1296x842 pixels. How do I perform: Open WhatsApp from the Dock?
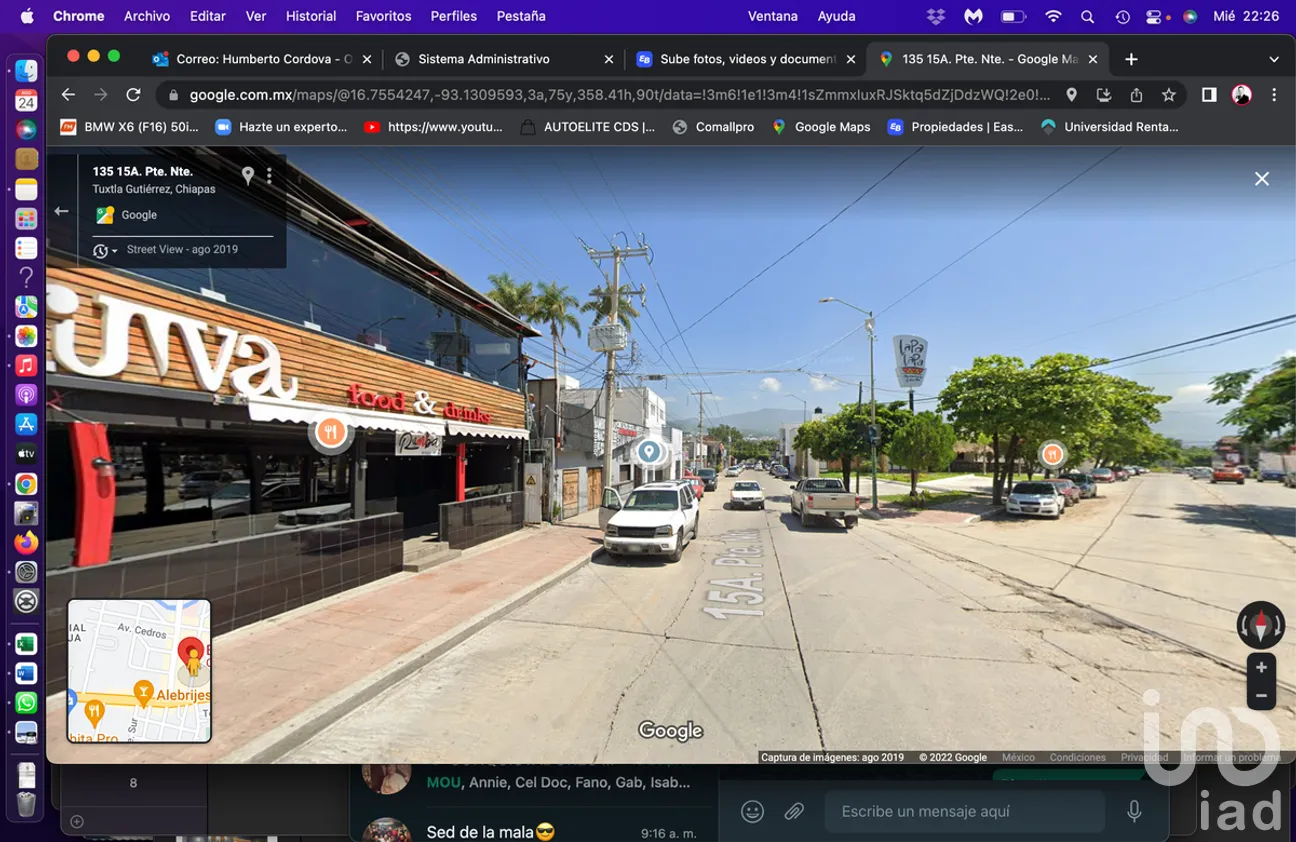26,703
